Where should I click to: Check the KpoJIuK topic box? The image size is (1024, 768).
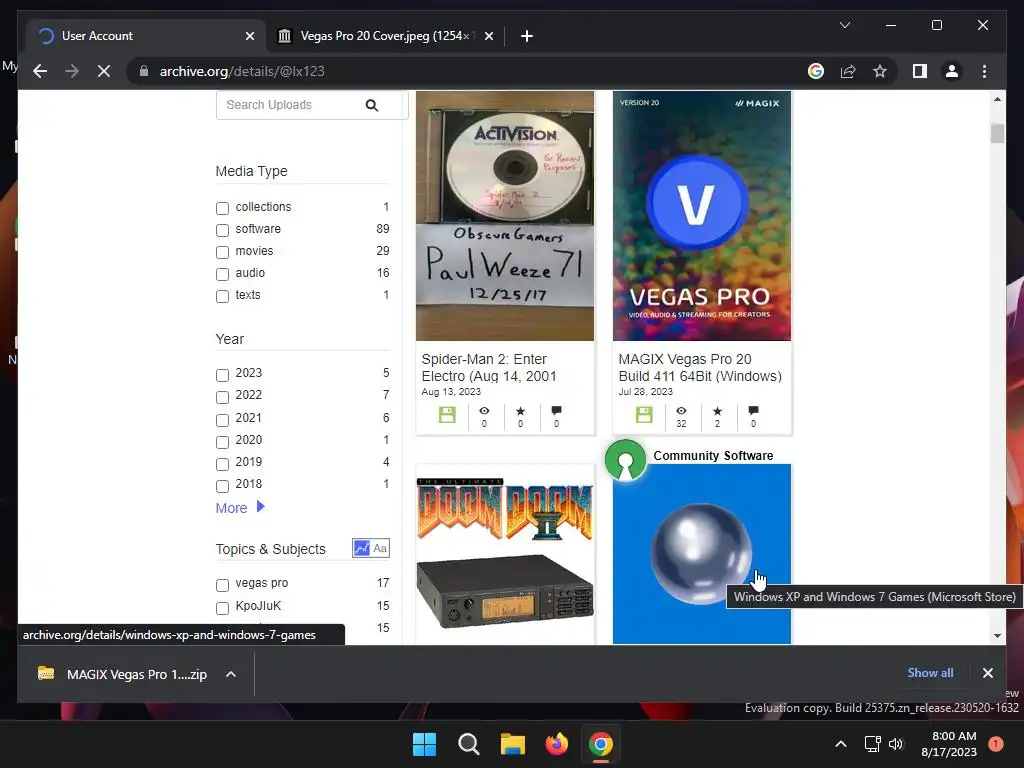pos(222,607)
